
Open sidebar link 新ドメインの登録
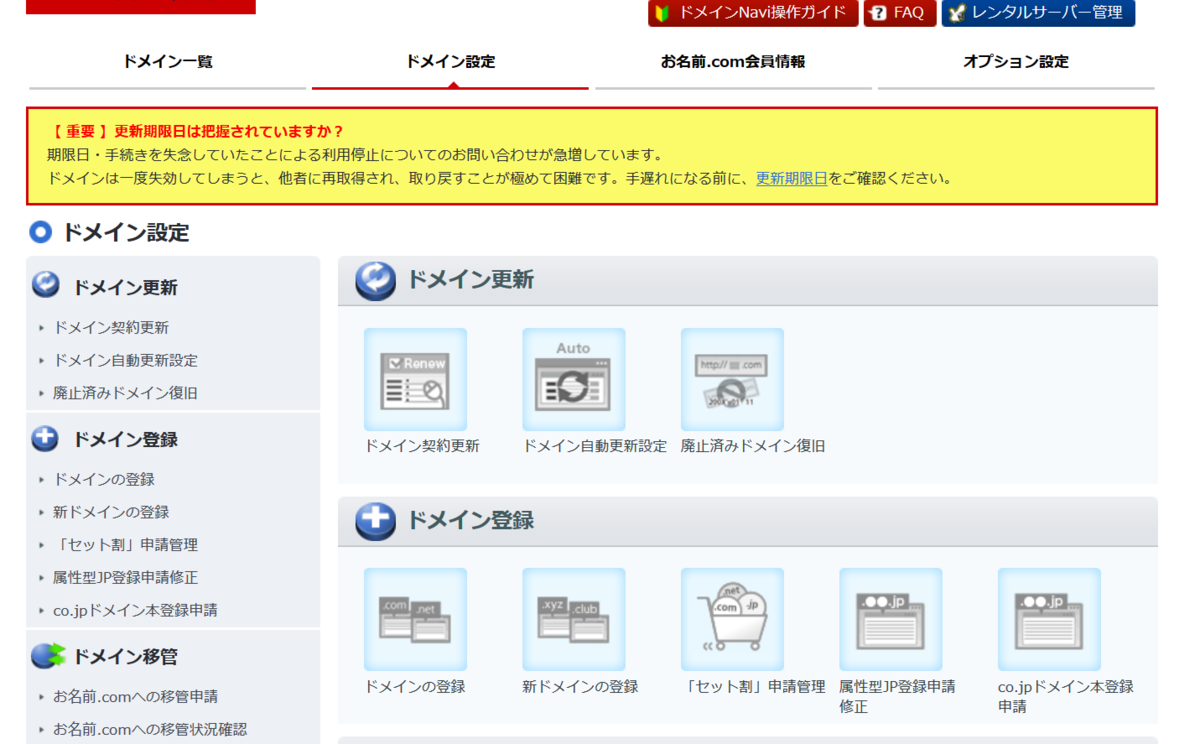(111, 513)
